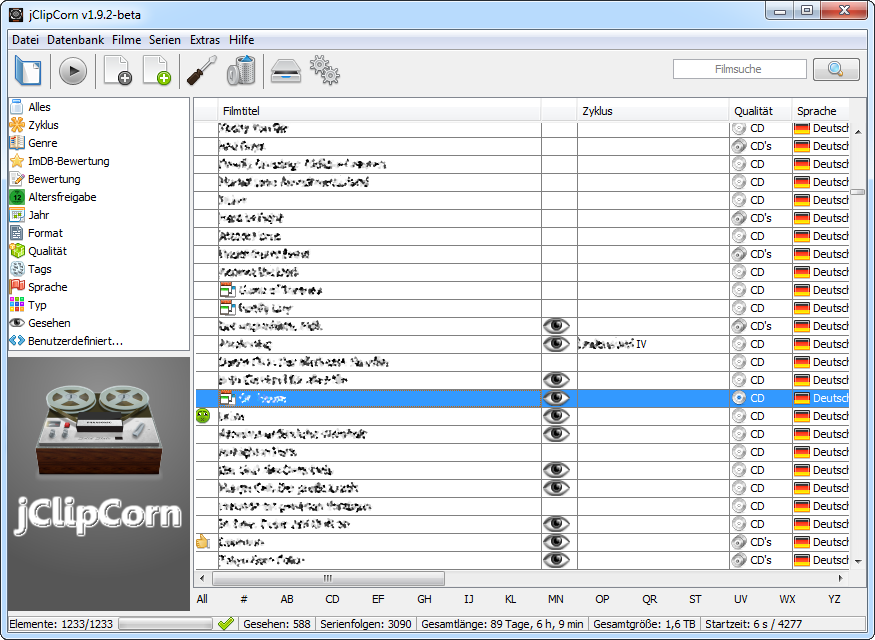Expand the Jahr filter in the sidebar
This screenshot has height=640, width=875.
coord(38,215)
